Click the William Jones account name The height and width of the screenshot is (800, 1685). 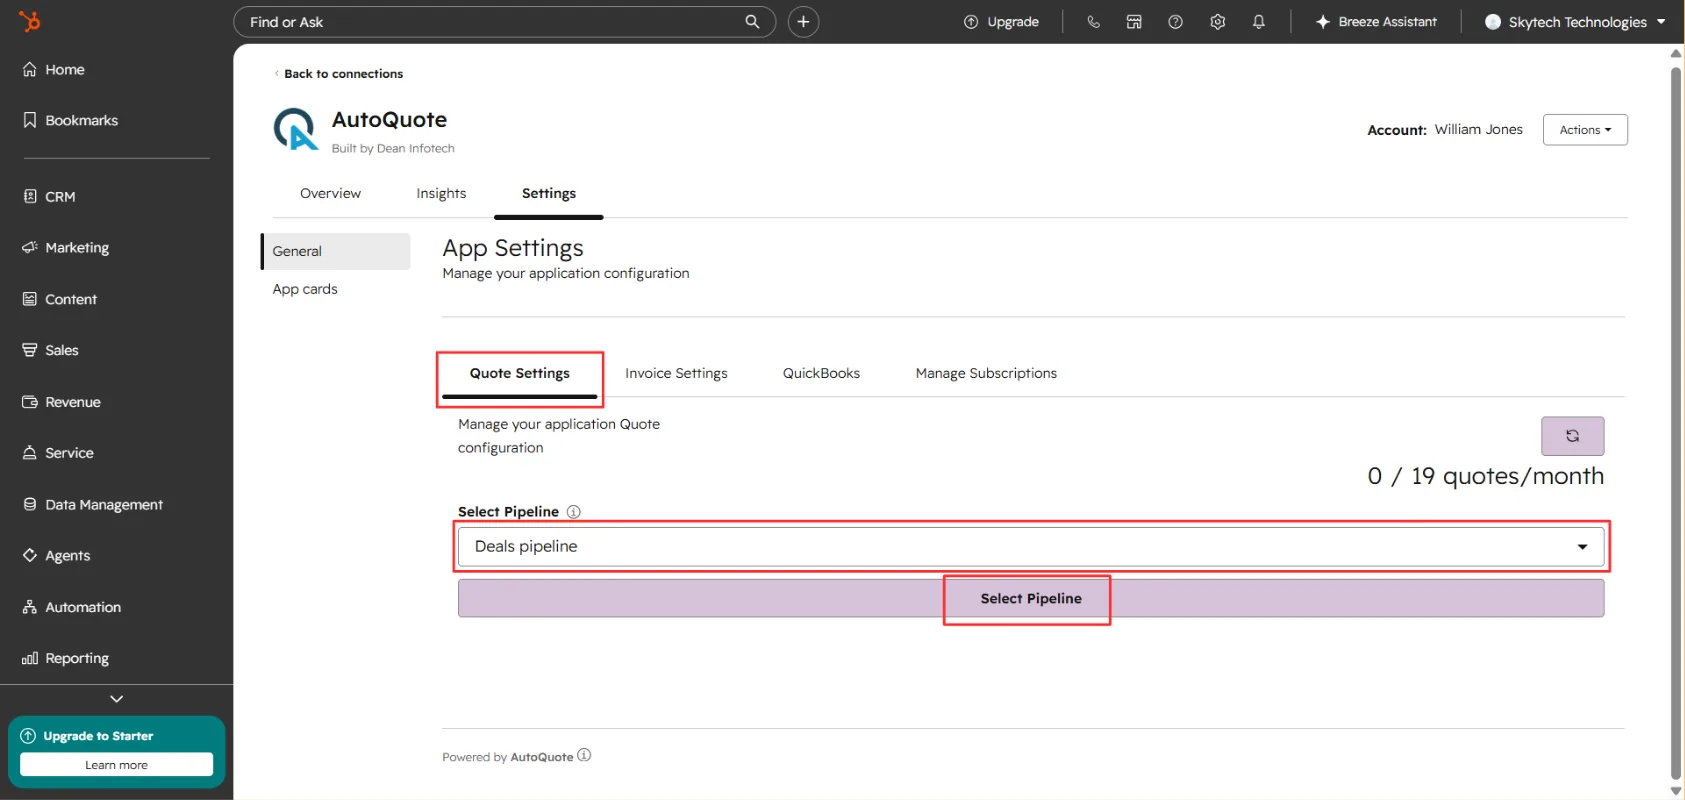[1478, 130]
